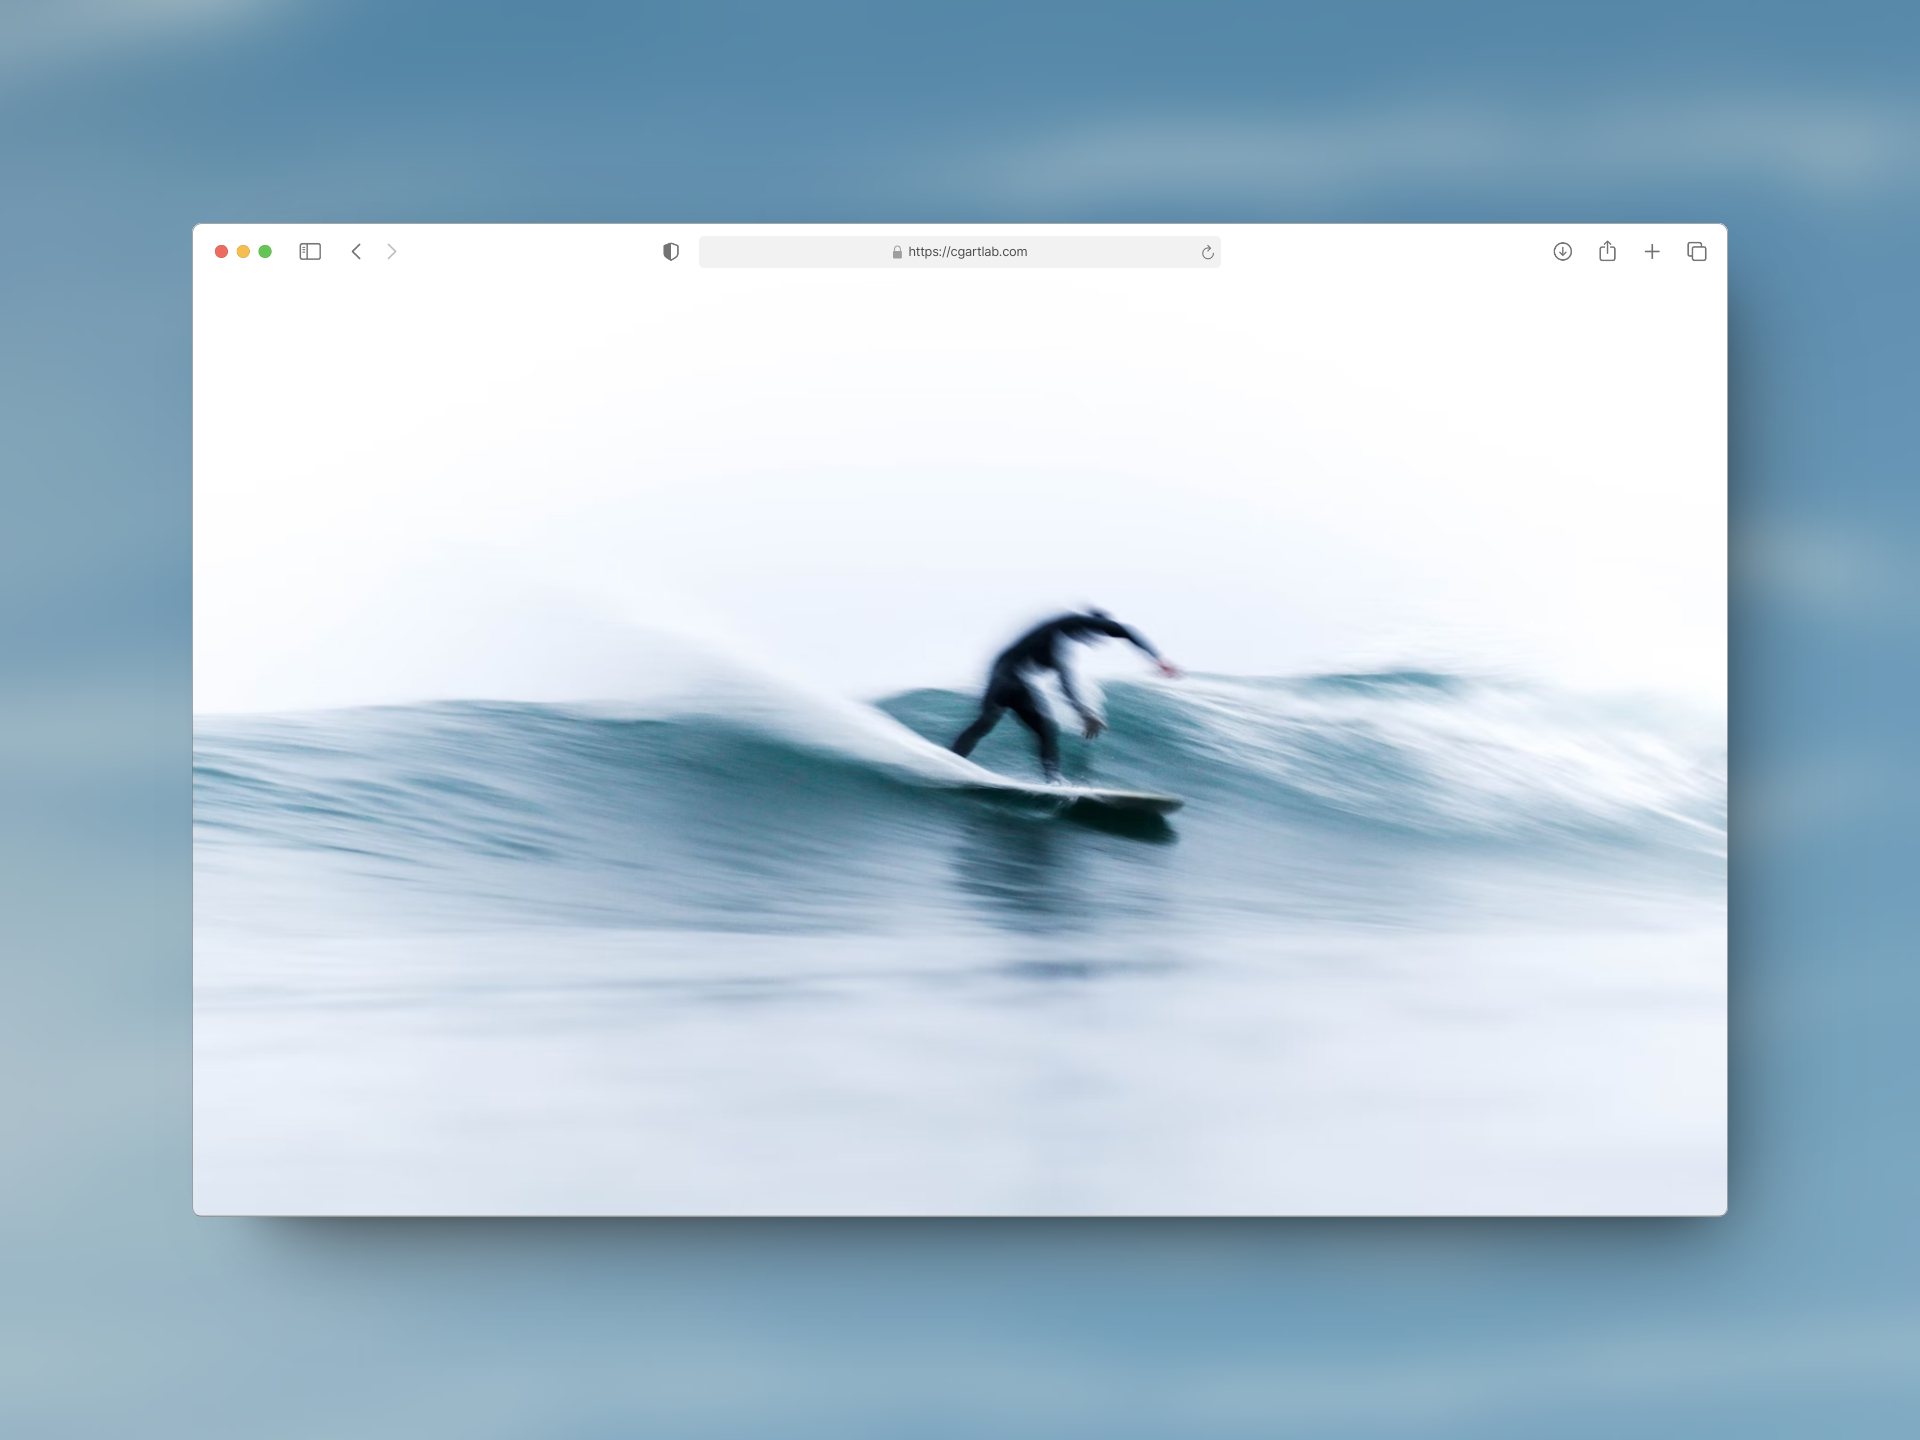Show the tab overview
Image resolution: width=1920 pixels, height=1440 pixels.
pyautogui.click(x=1697, y=252)
